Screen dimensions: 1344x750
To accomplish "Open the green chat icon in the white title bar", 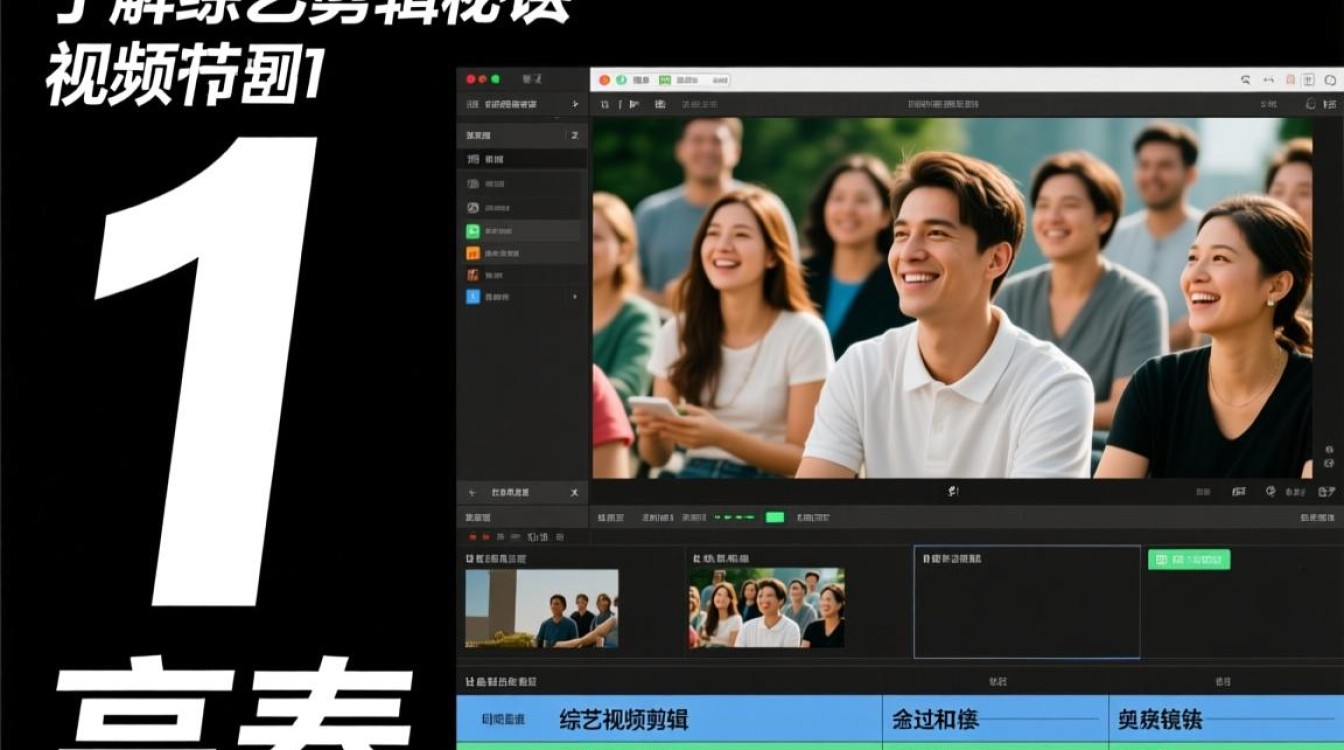I will pos(666,80).
